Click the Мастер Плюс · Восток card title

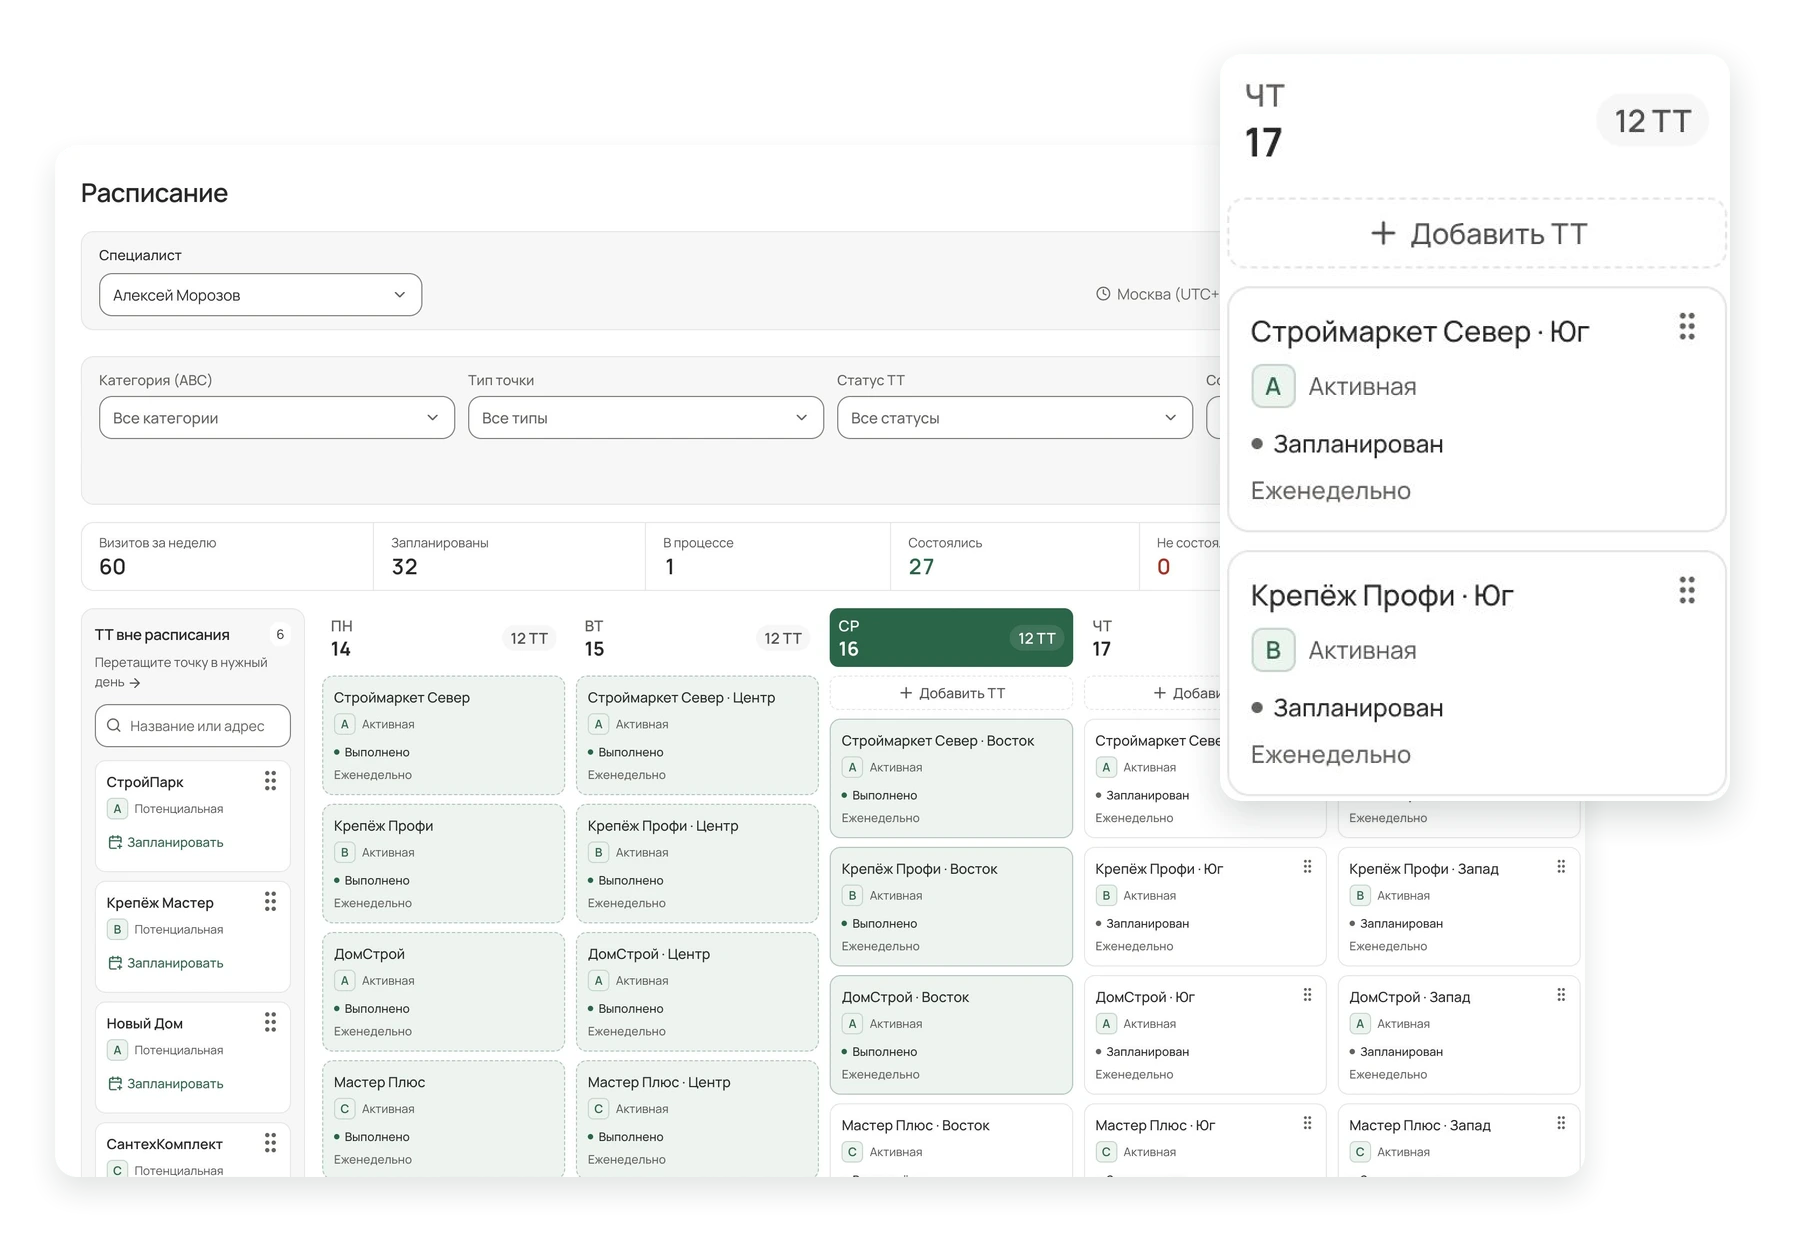(x=915, y=1125)
